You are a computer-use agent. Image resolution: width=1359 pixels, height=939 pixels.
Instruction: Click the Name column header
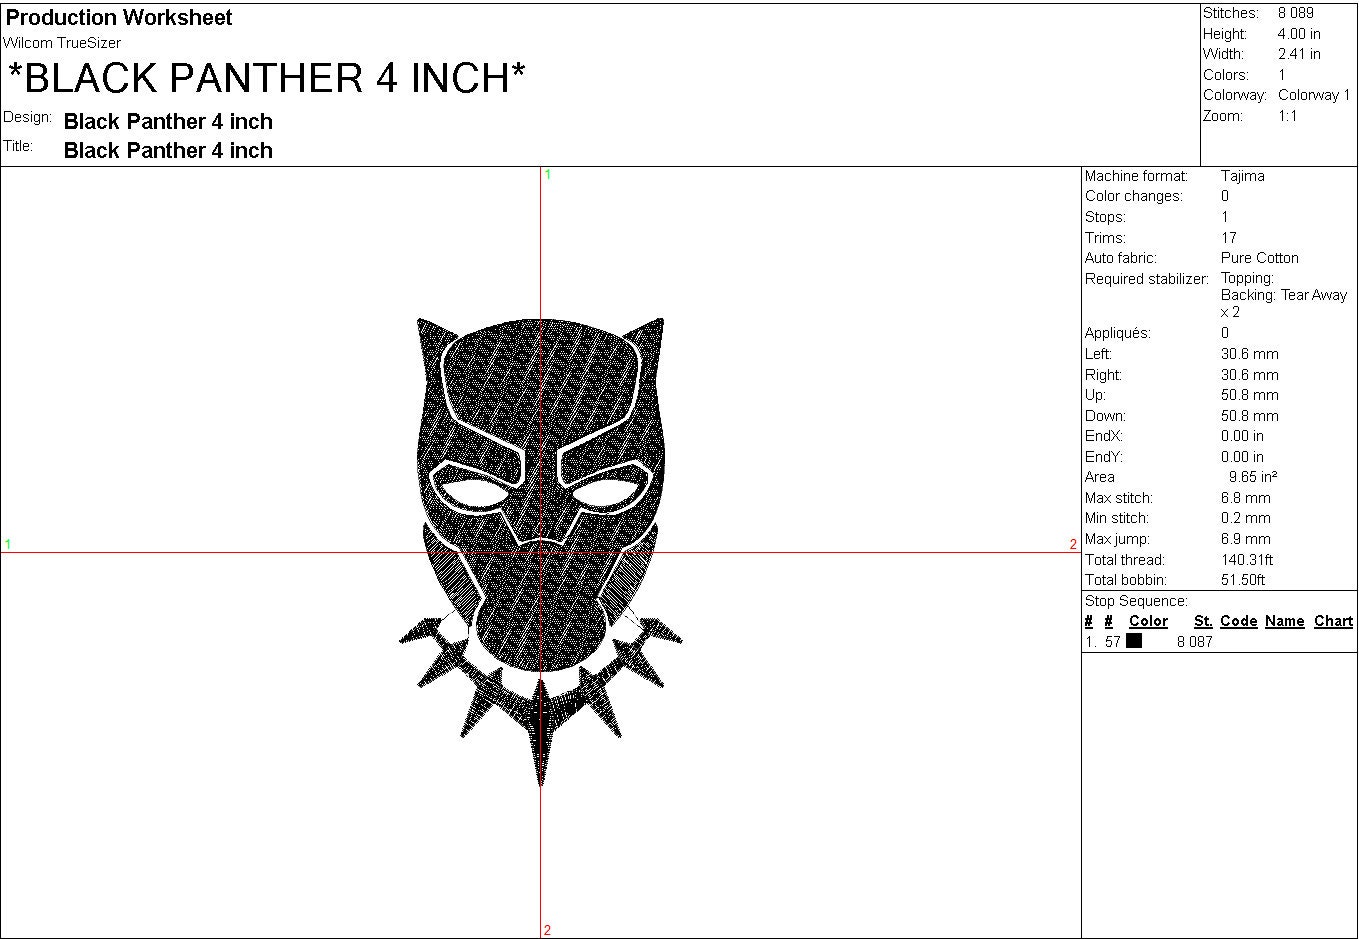(1285, 621)
